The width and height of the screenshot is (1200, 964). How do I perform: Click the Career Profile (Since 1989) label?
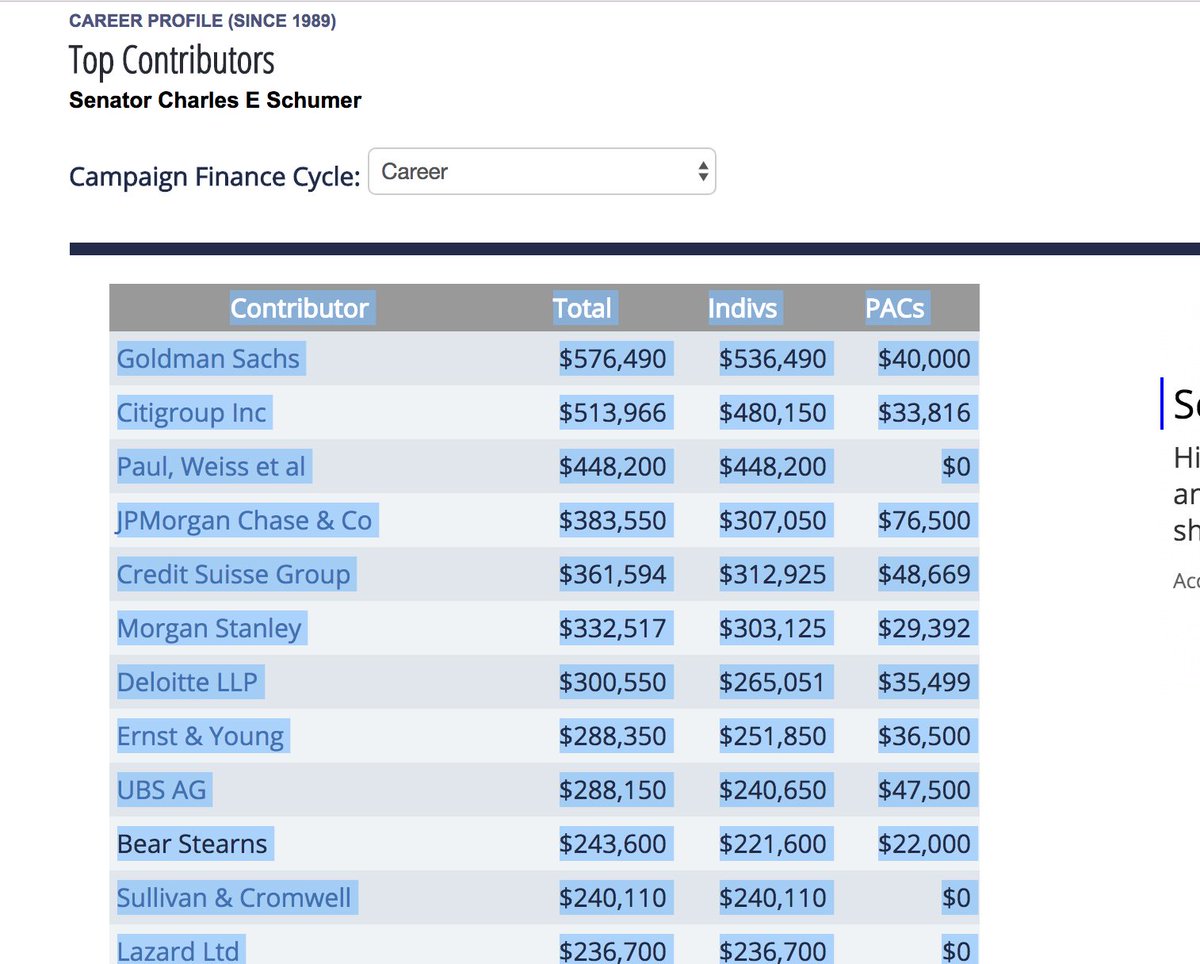coord(202,21)
